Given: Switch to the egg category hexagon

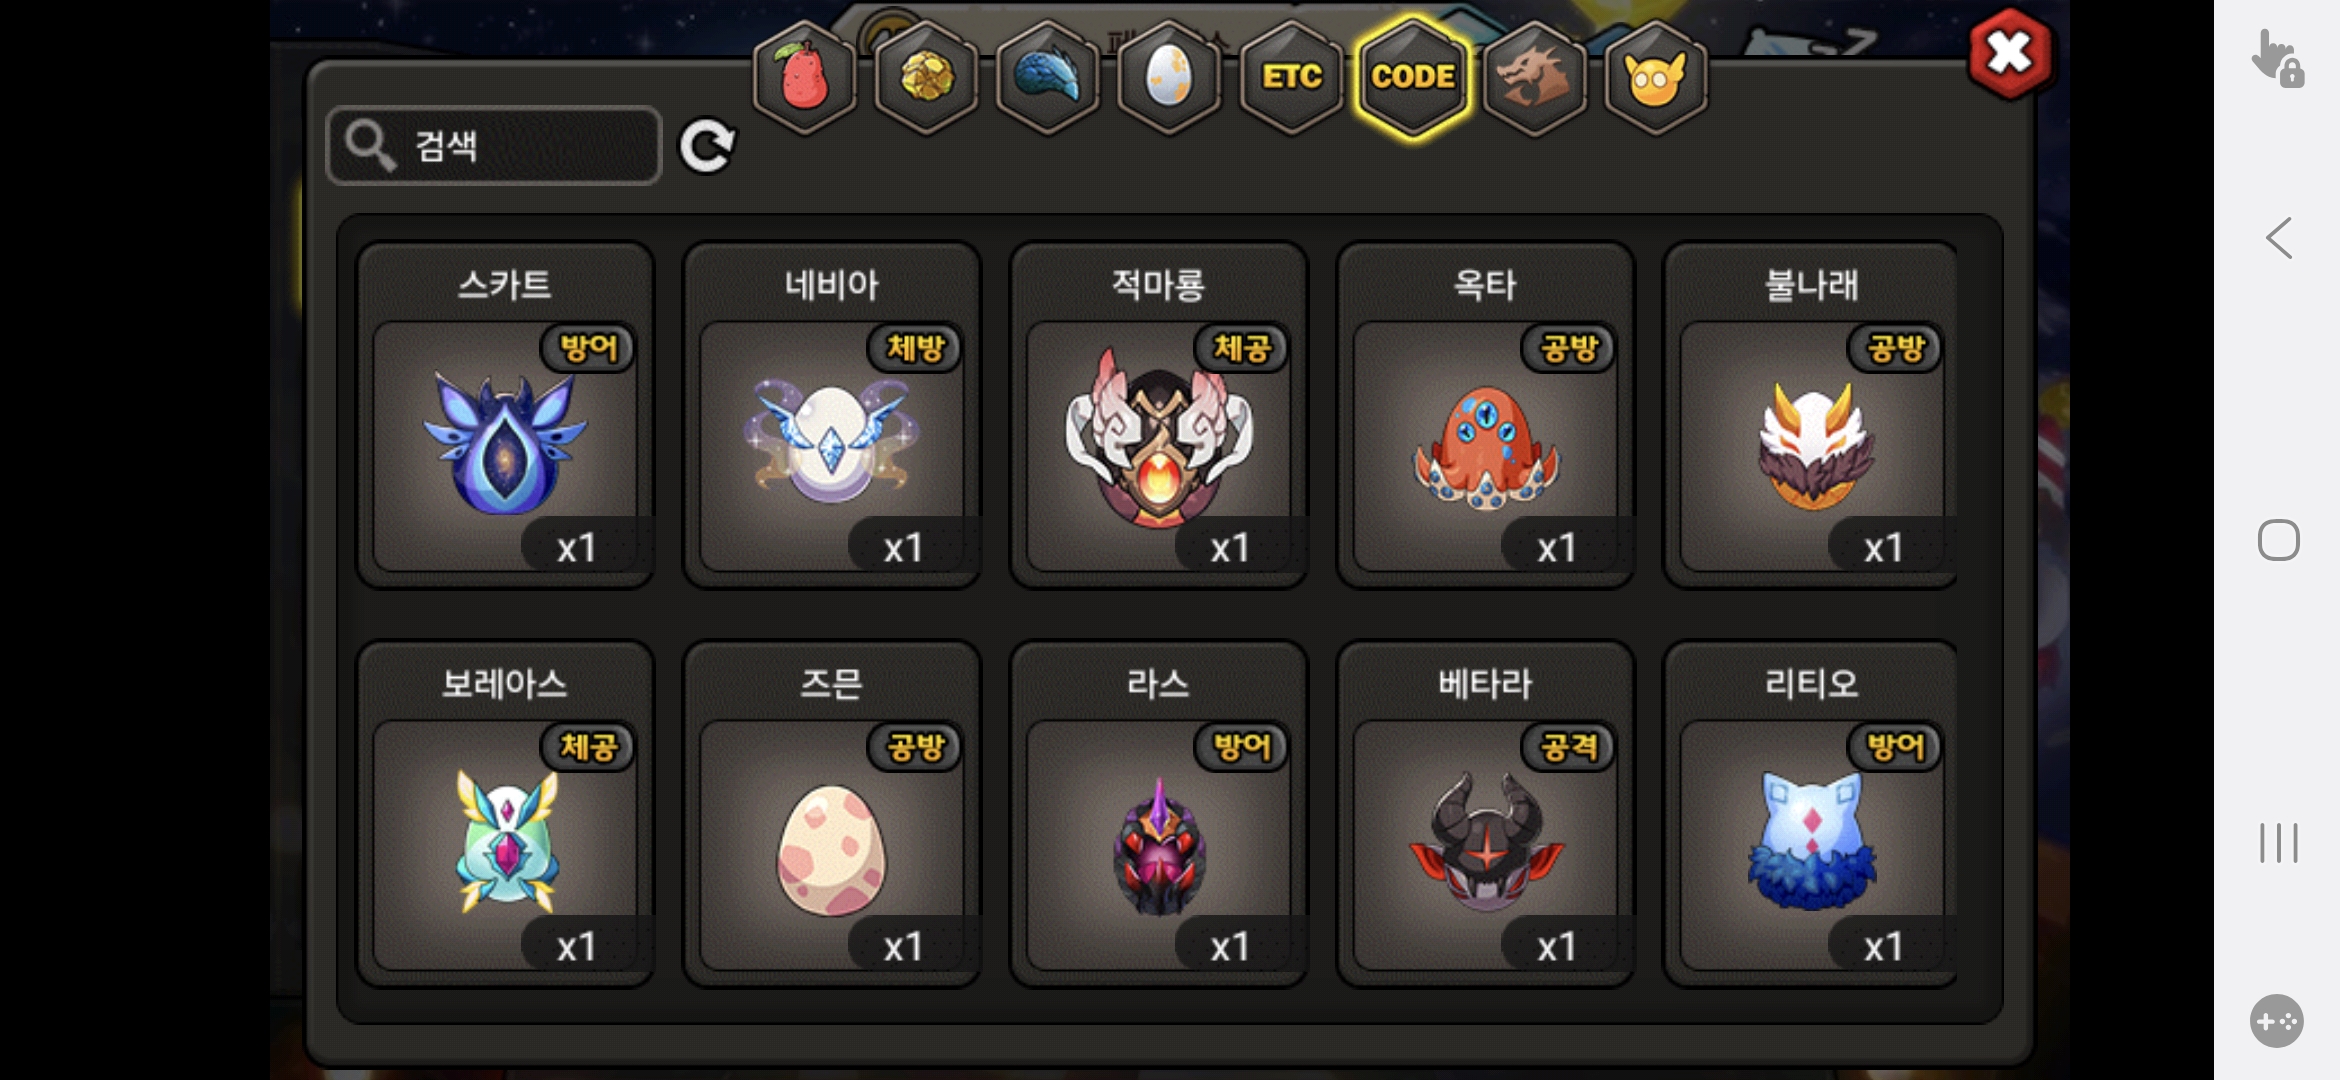Looking at the screenshot, I should 1169,77.
